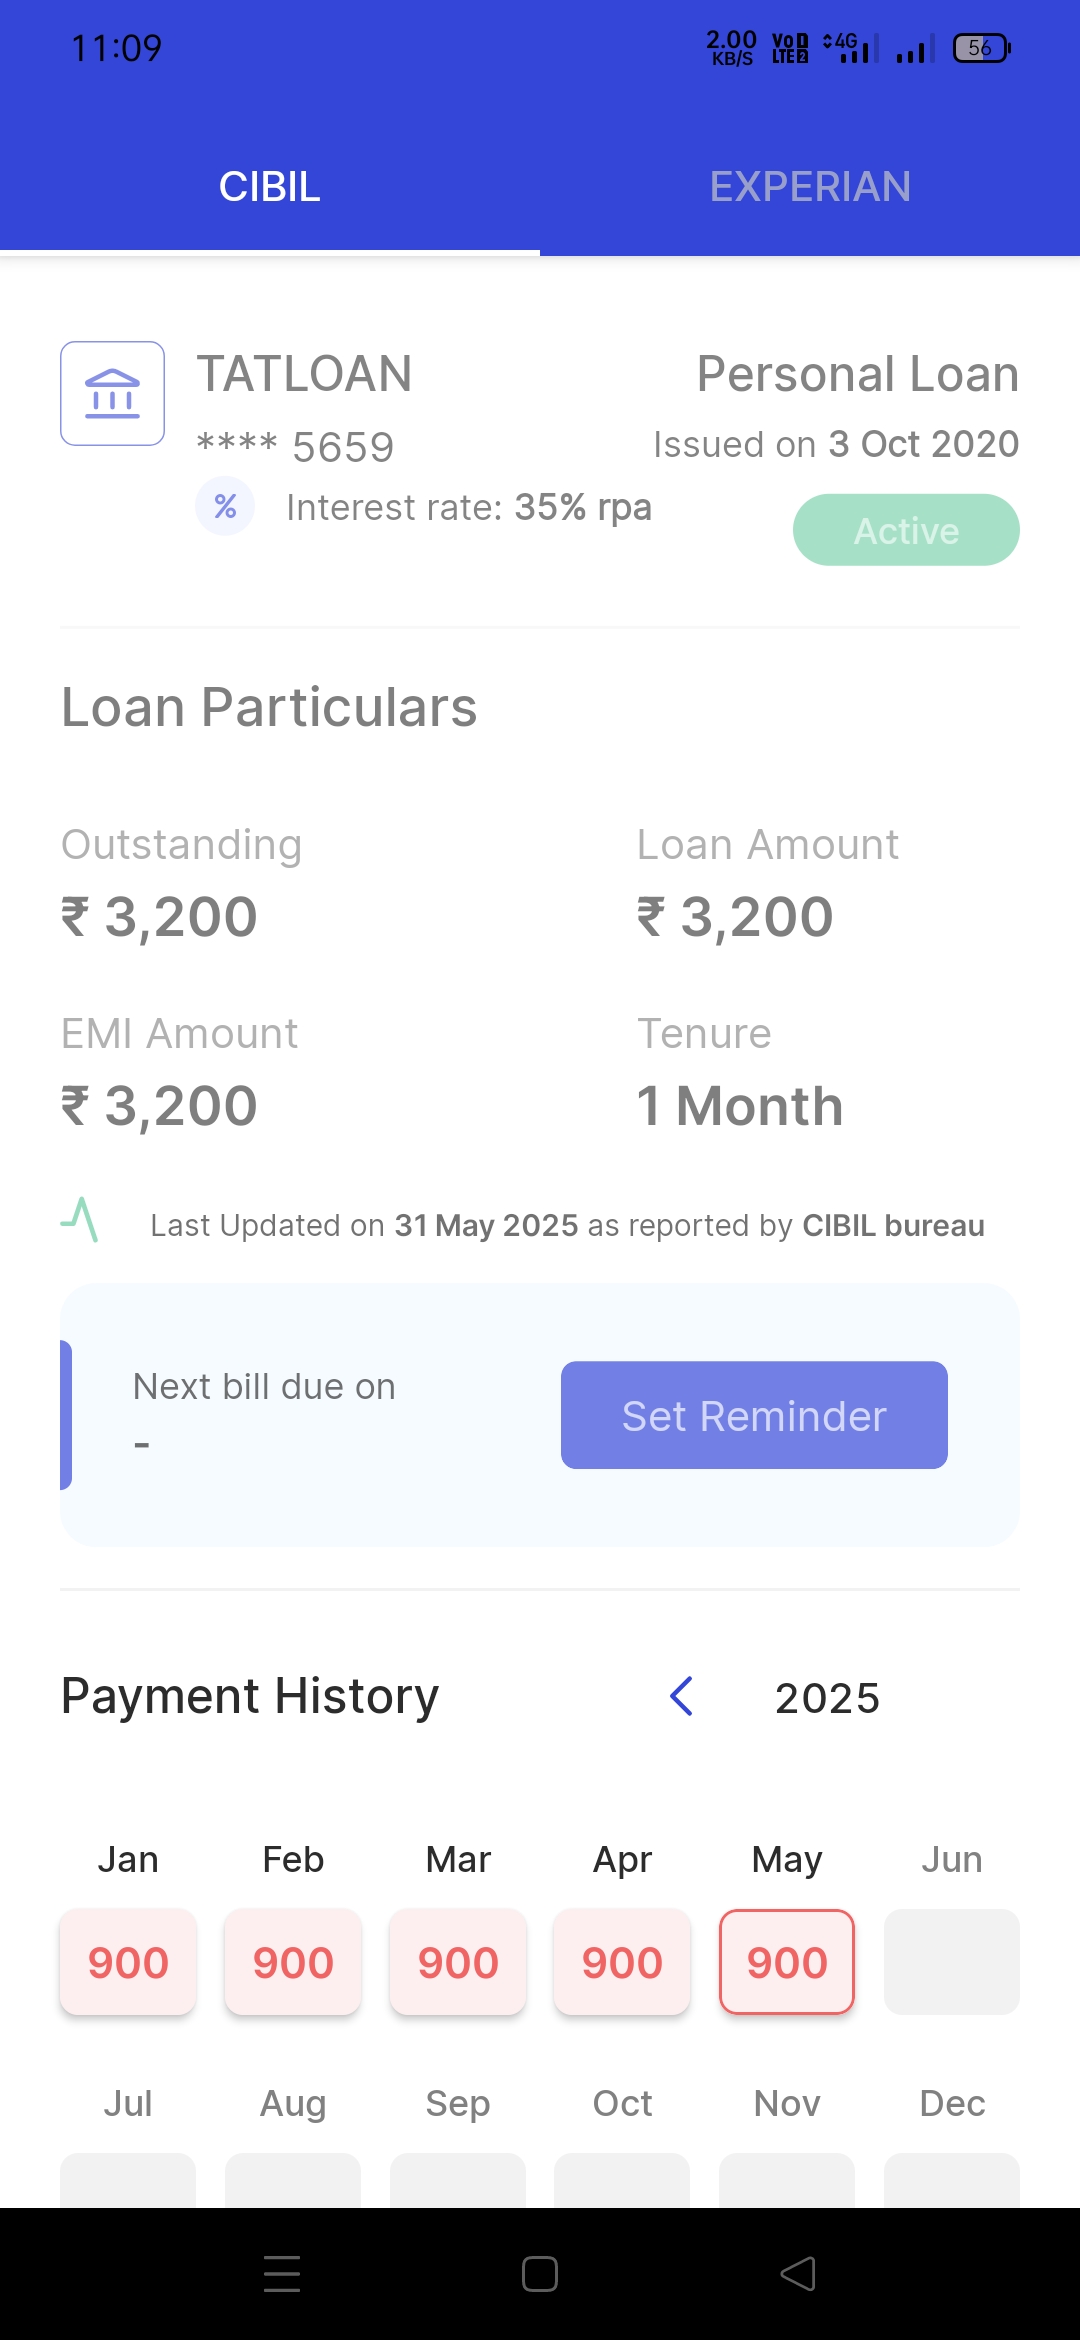Tap the TATLOAN lender name
The height and width of the screenshot is (2340, 1080).
click(304, 374)
